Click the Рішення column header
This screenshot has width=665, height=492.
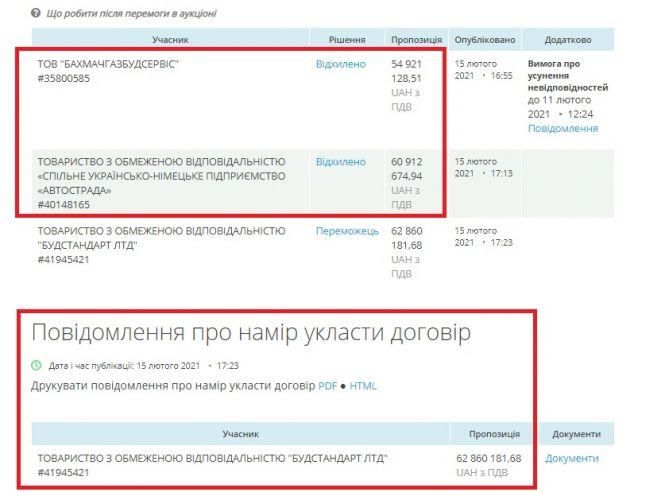[x=347, y=39]
